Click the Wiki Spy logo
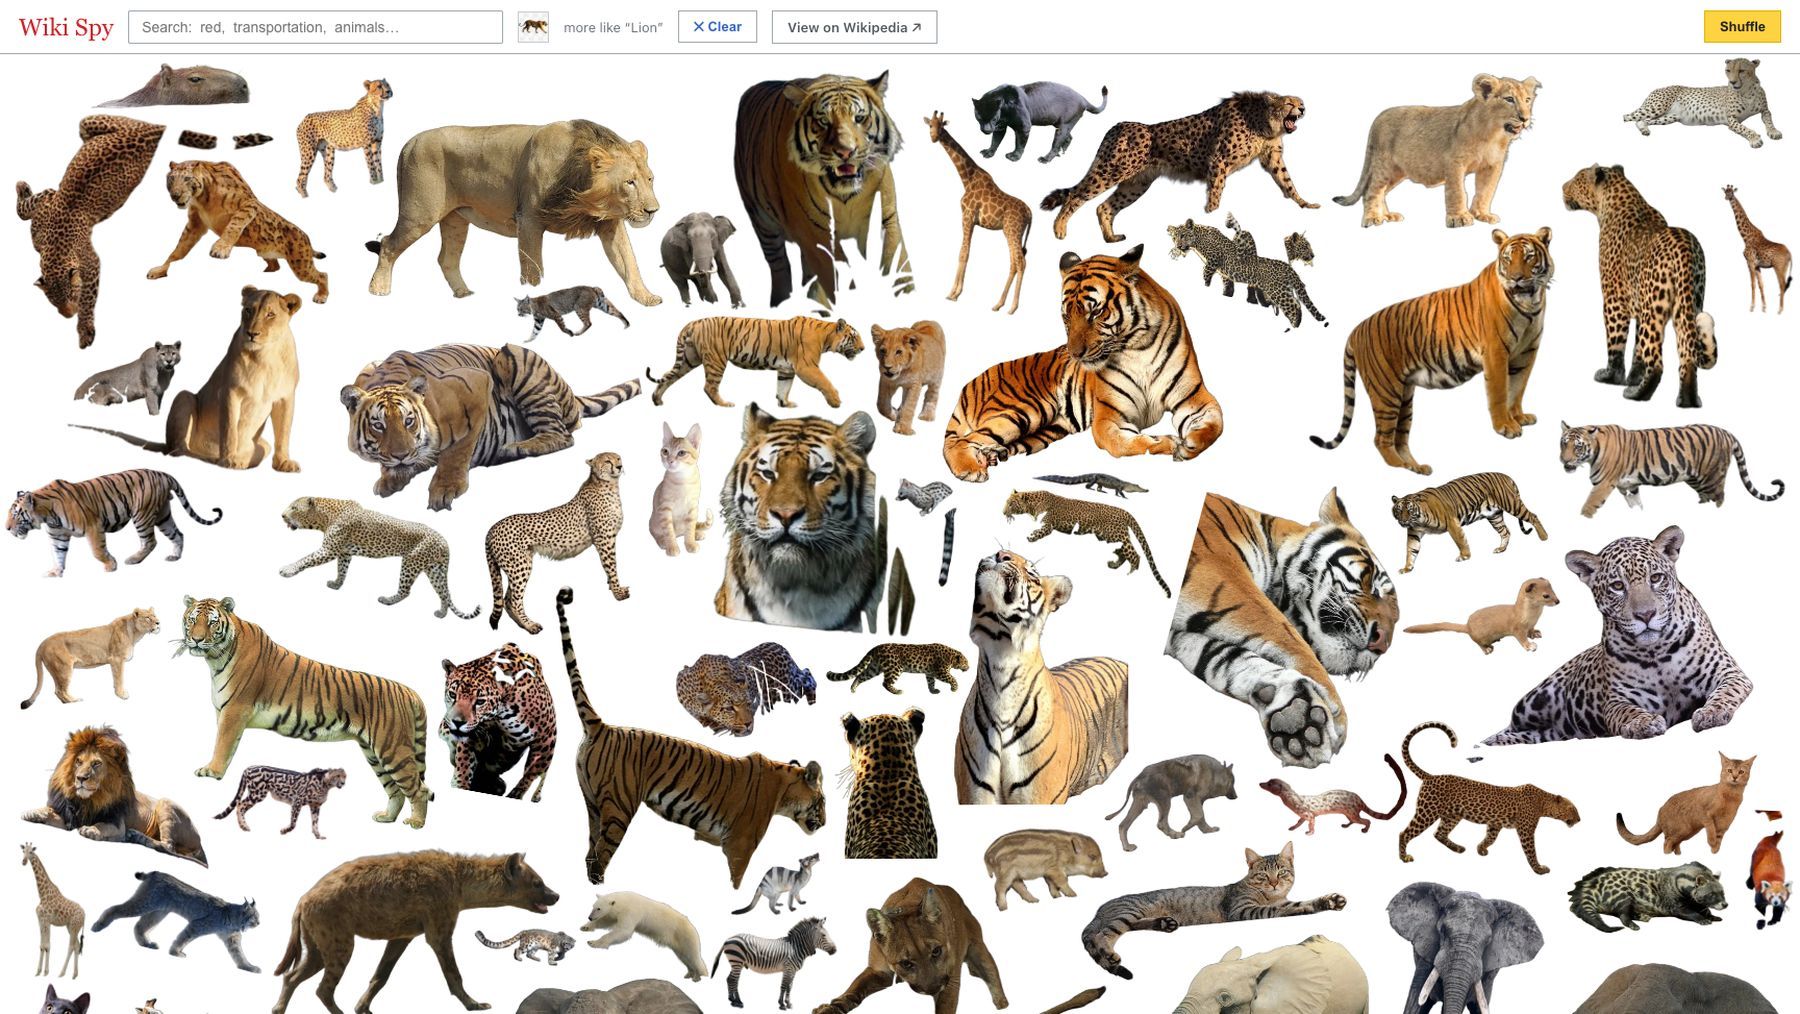Screen dimensions: 1800x1014 coord(66,27)
